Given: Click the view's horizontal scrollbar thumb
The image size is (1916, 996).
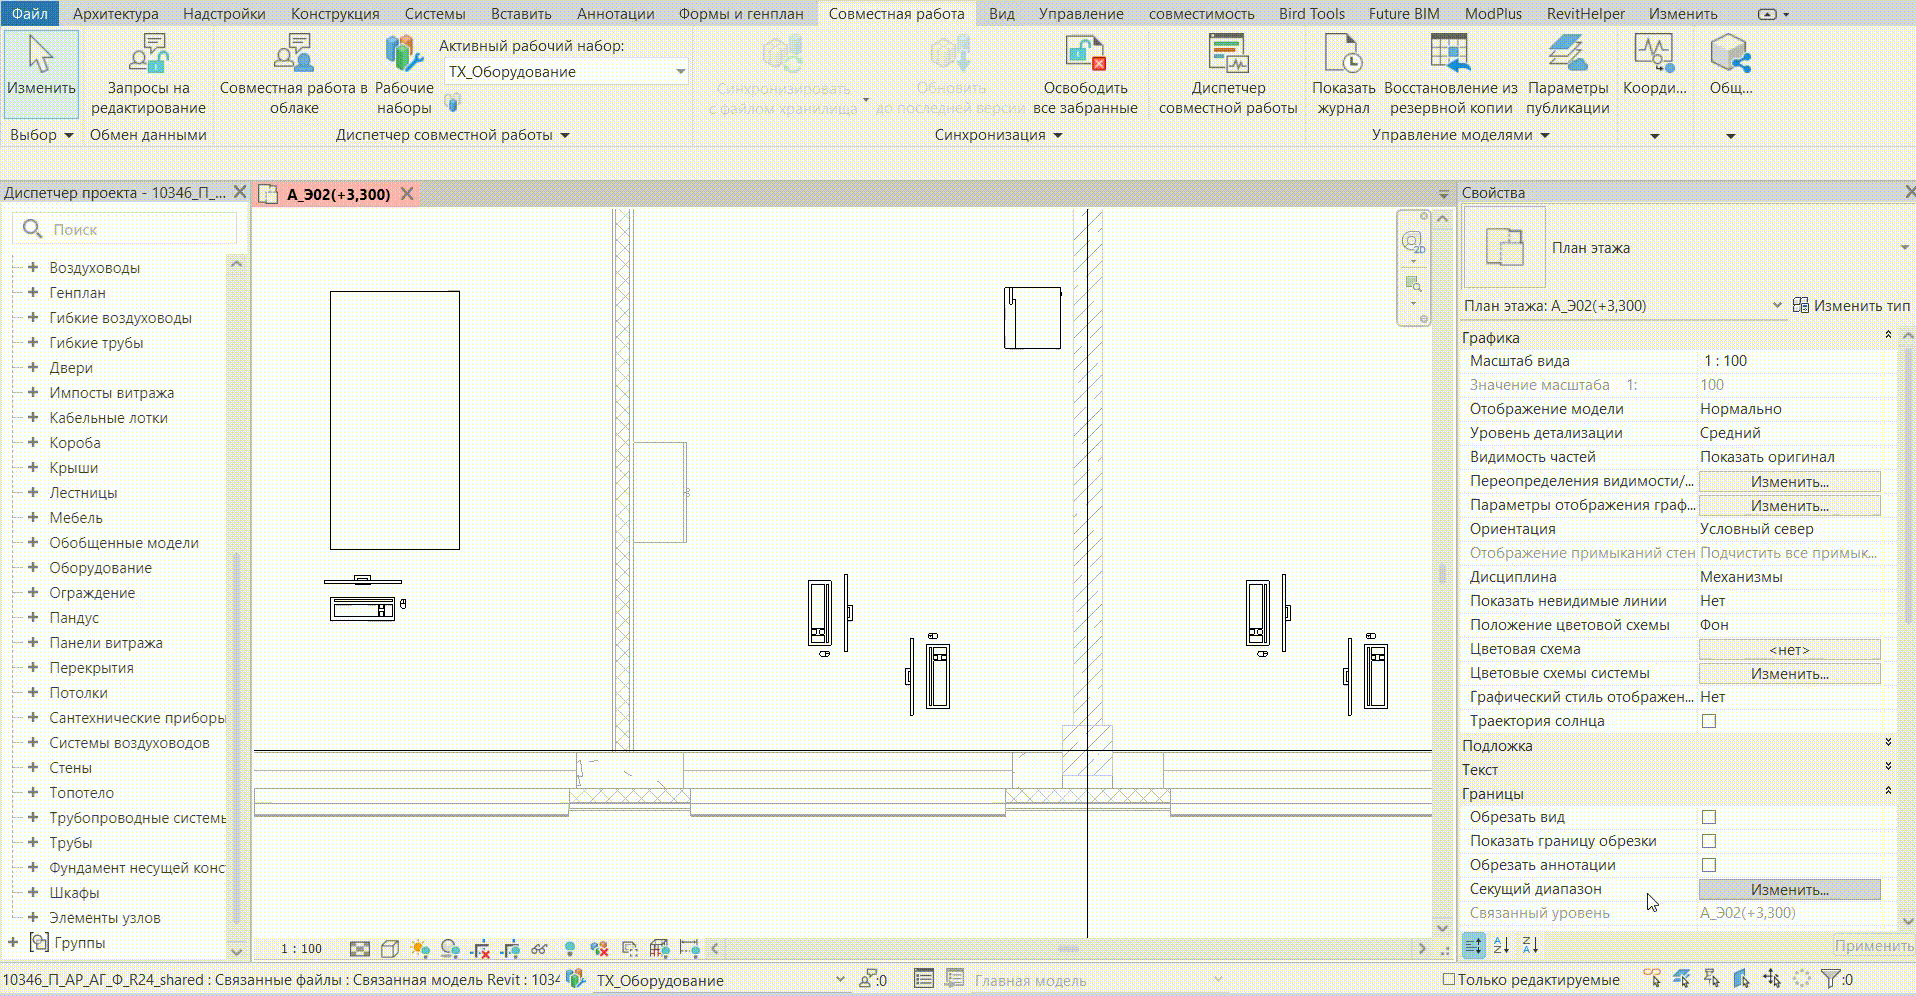Looking at the screenshot, I should (x=1068, y=948).
